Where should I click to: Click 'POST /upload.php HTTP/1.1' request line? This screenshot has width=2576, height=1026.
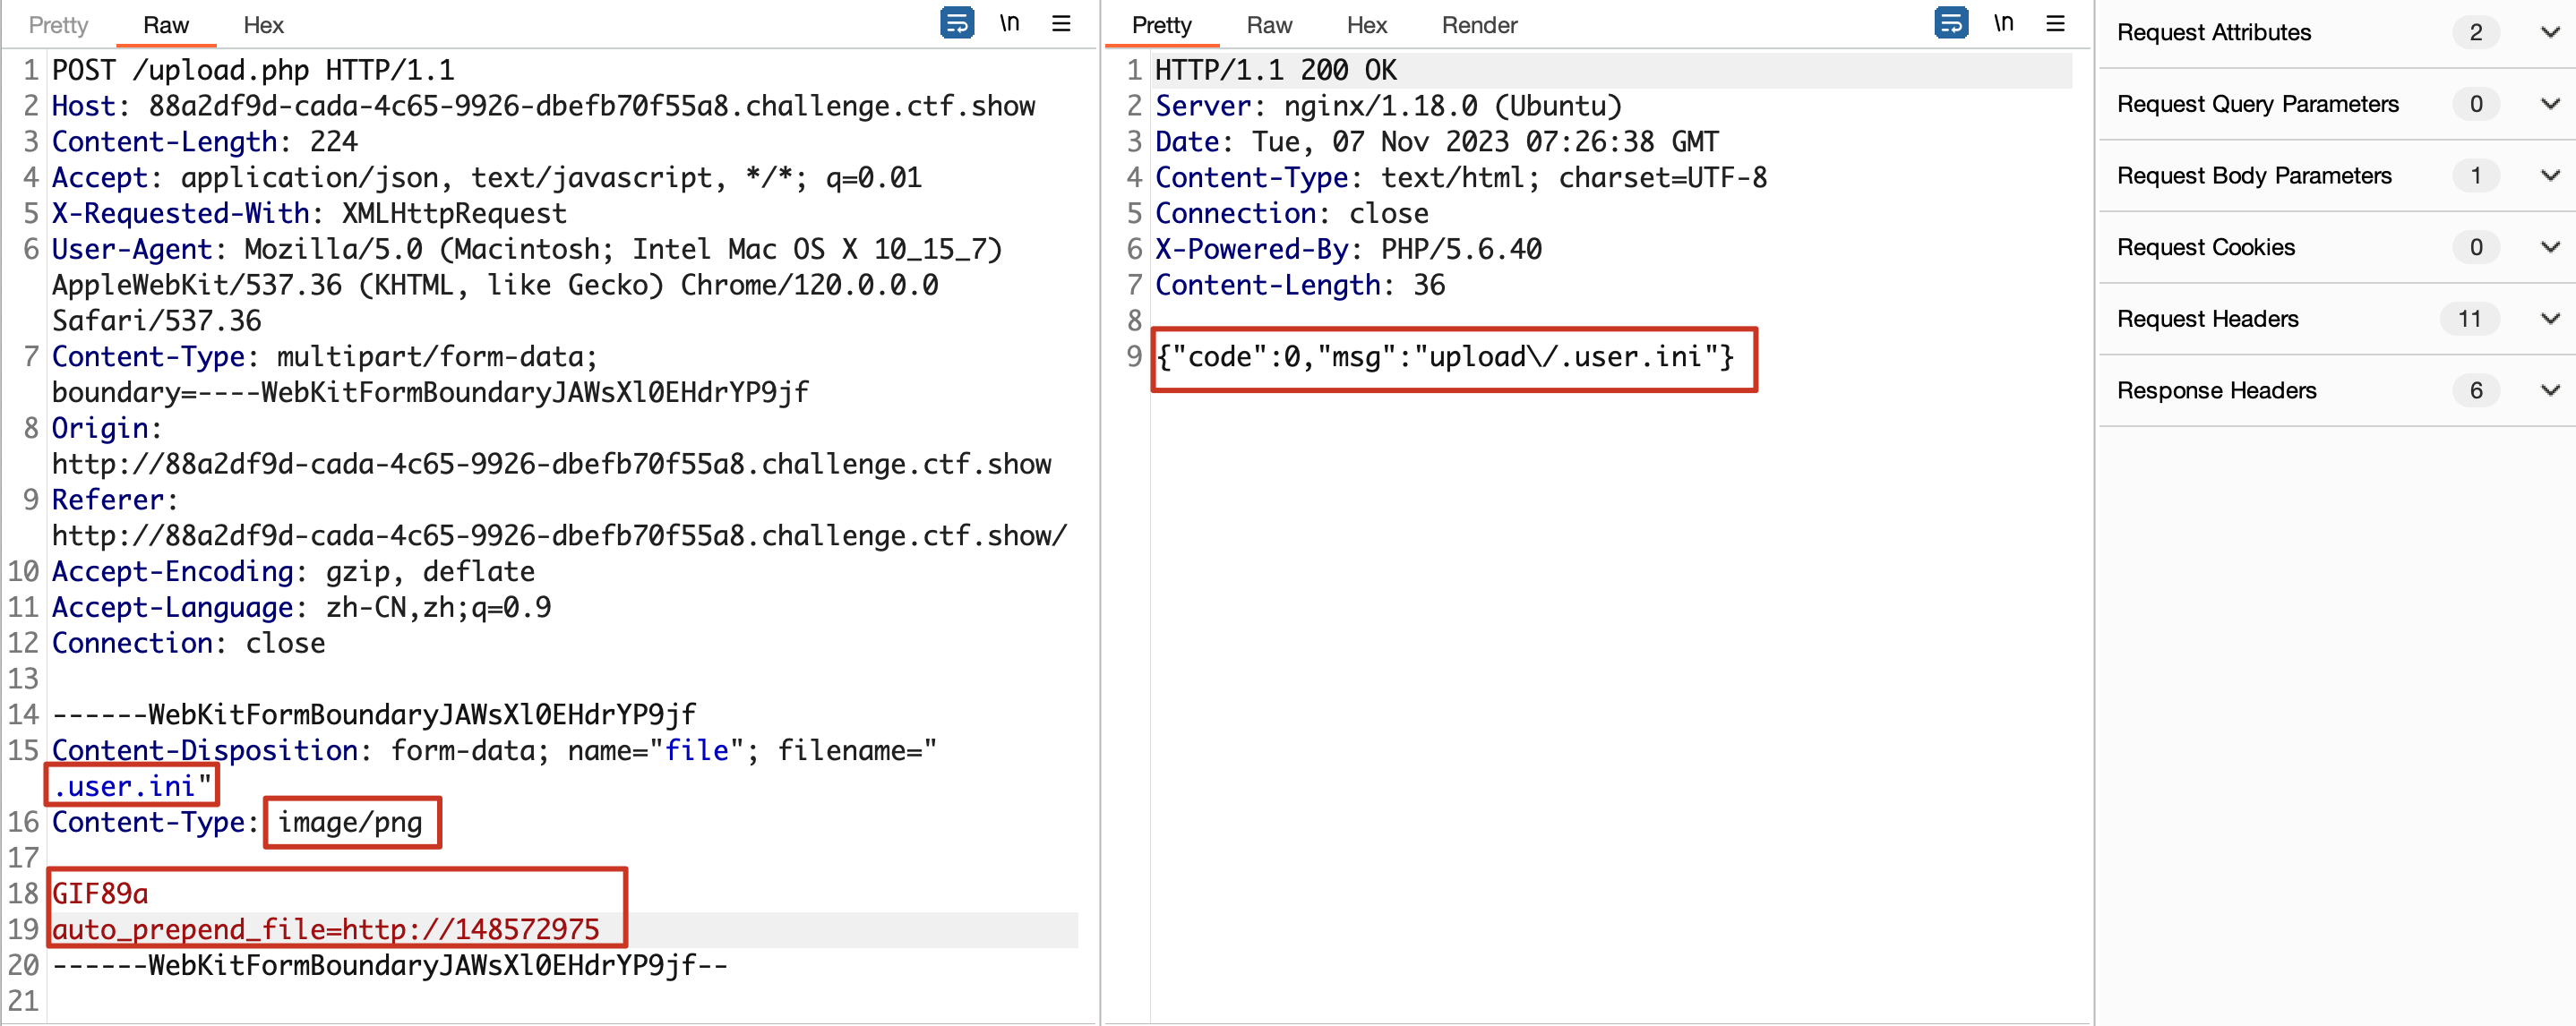(253, 70)
